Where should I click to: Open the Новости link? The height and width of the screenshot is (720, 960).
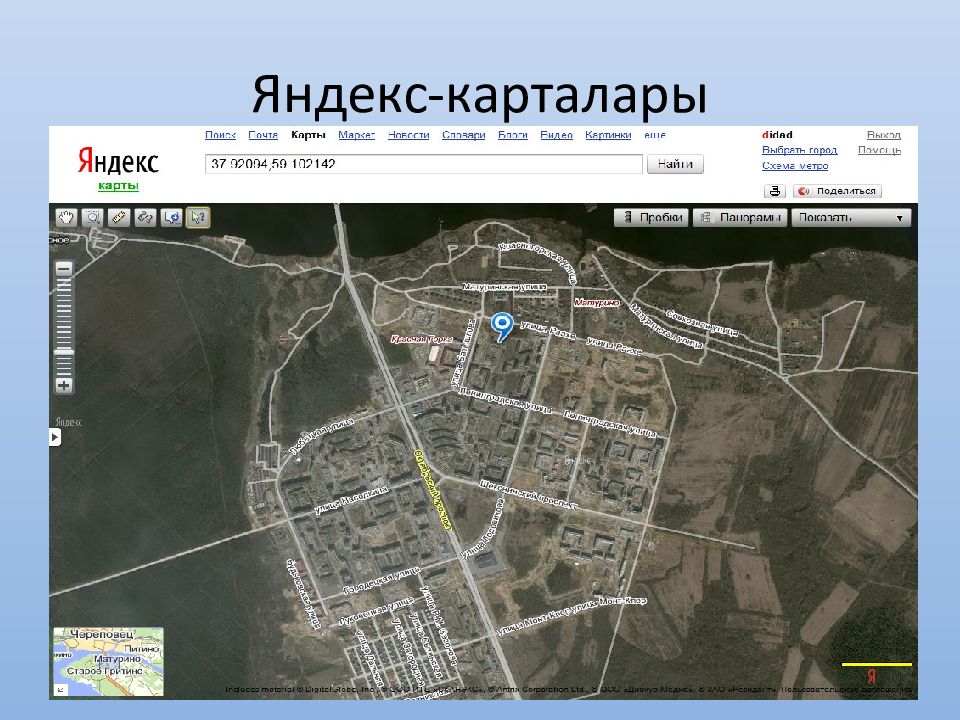408,135
